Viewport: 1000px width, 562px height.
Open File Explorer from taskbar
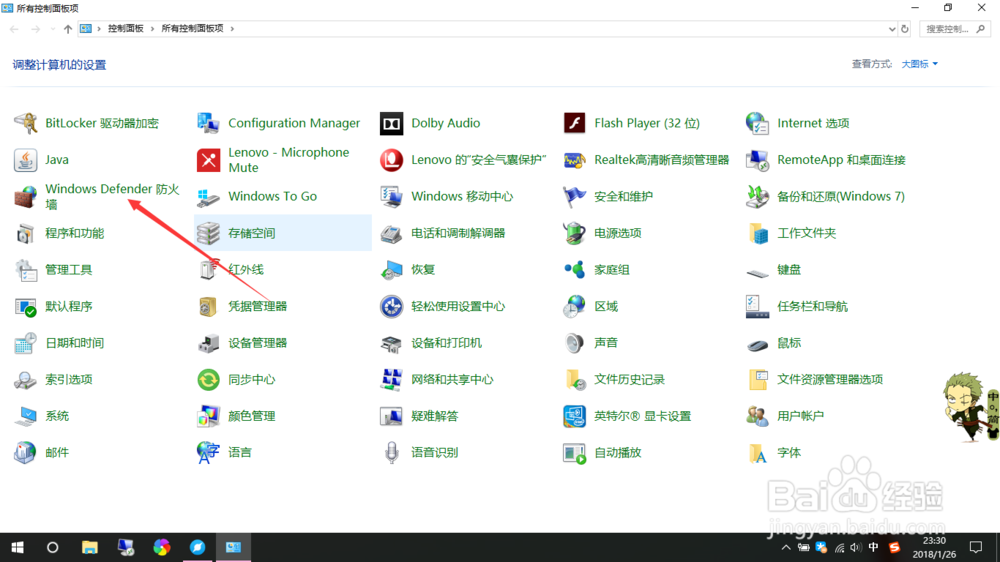pos(89,547)
